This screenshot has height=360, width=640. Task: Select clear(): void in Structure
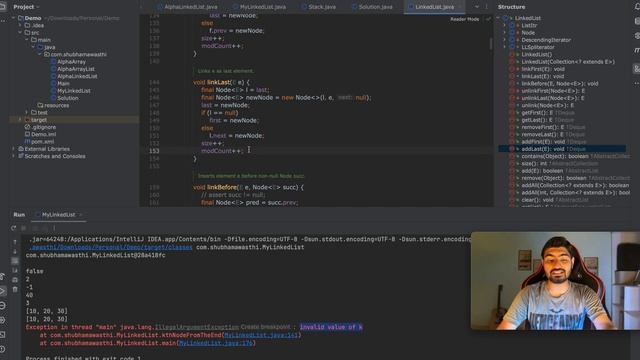(x=537, y=200)
